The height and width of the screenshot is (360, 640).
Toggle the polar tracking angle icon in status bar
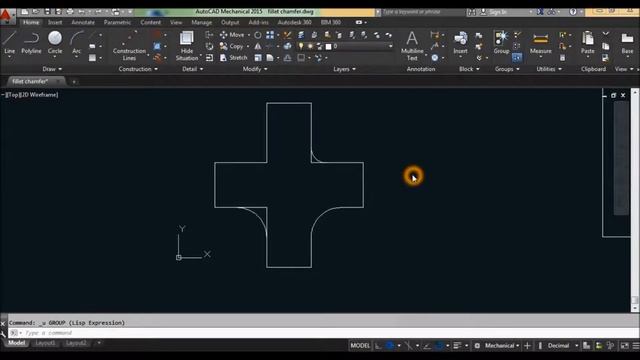pyautogui.click(x=427, y=346)
